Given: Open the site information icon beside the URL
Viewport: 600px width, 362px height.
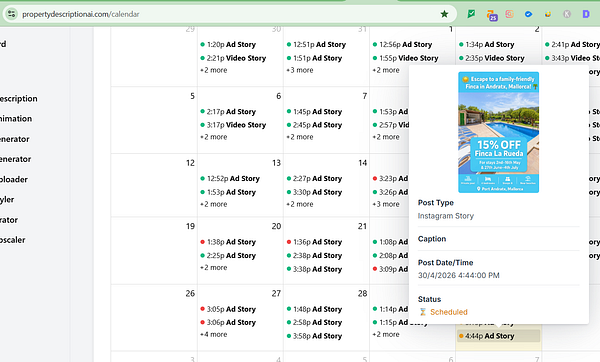Looking at the screenshot, I should point(11,14).
